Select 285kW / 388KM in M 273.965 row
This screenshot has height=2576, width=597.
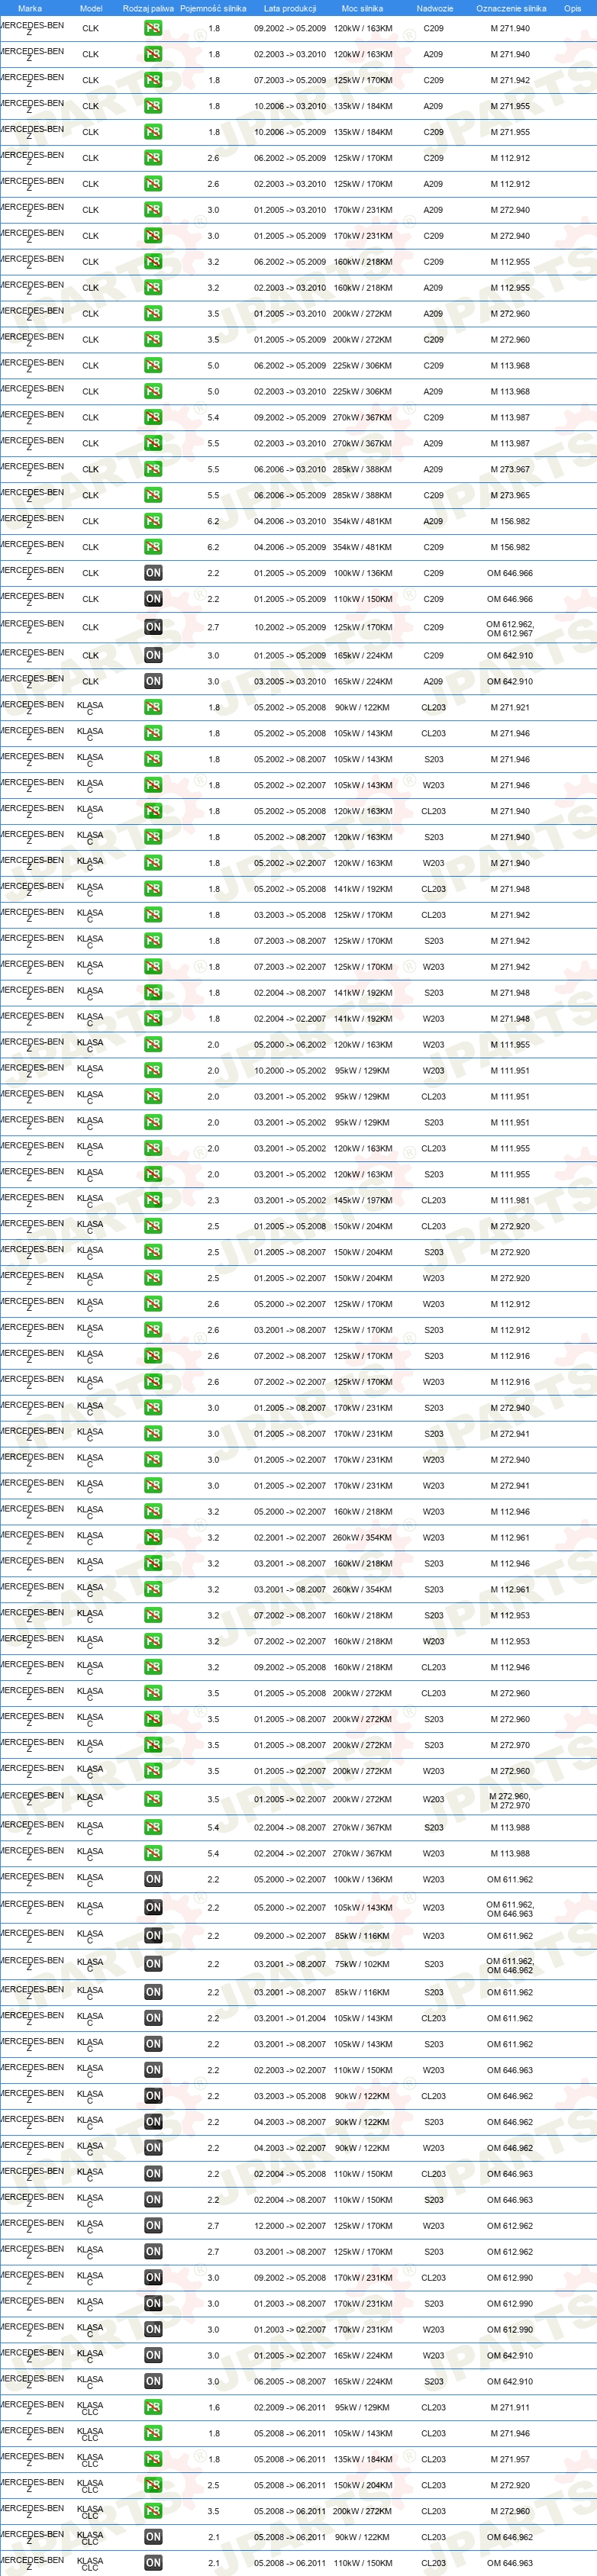pos(363,495)
